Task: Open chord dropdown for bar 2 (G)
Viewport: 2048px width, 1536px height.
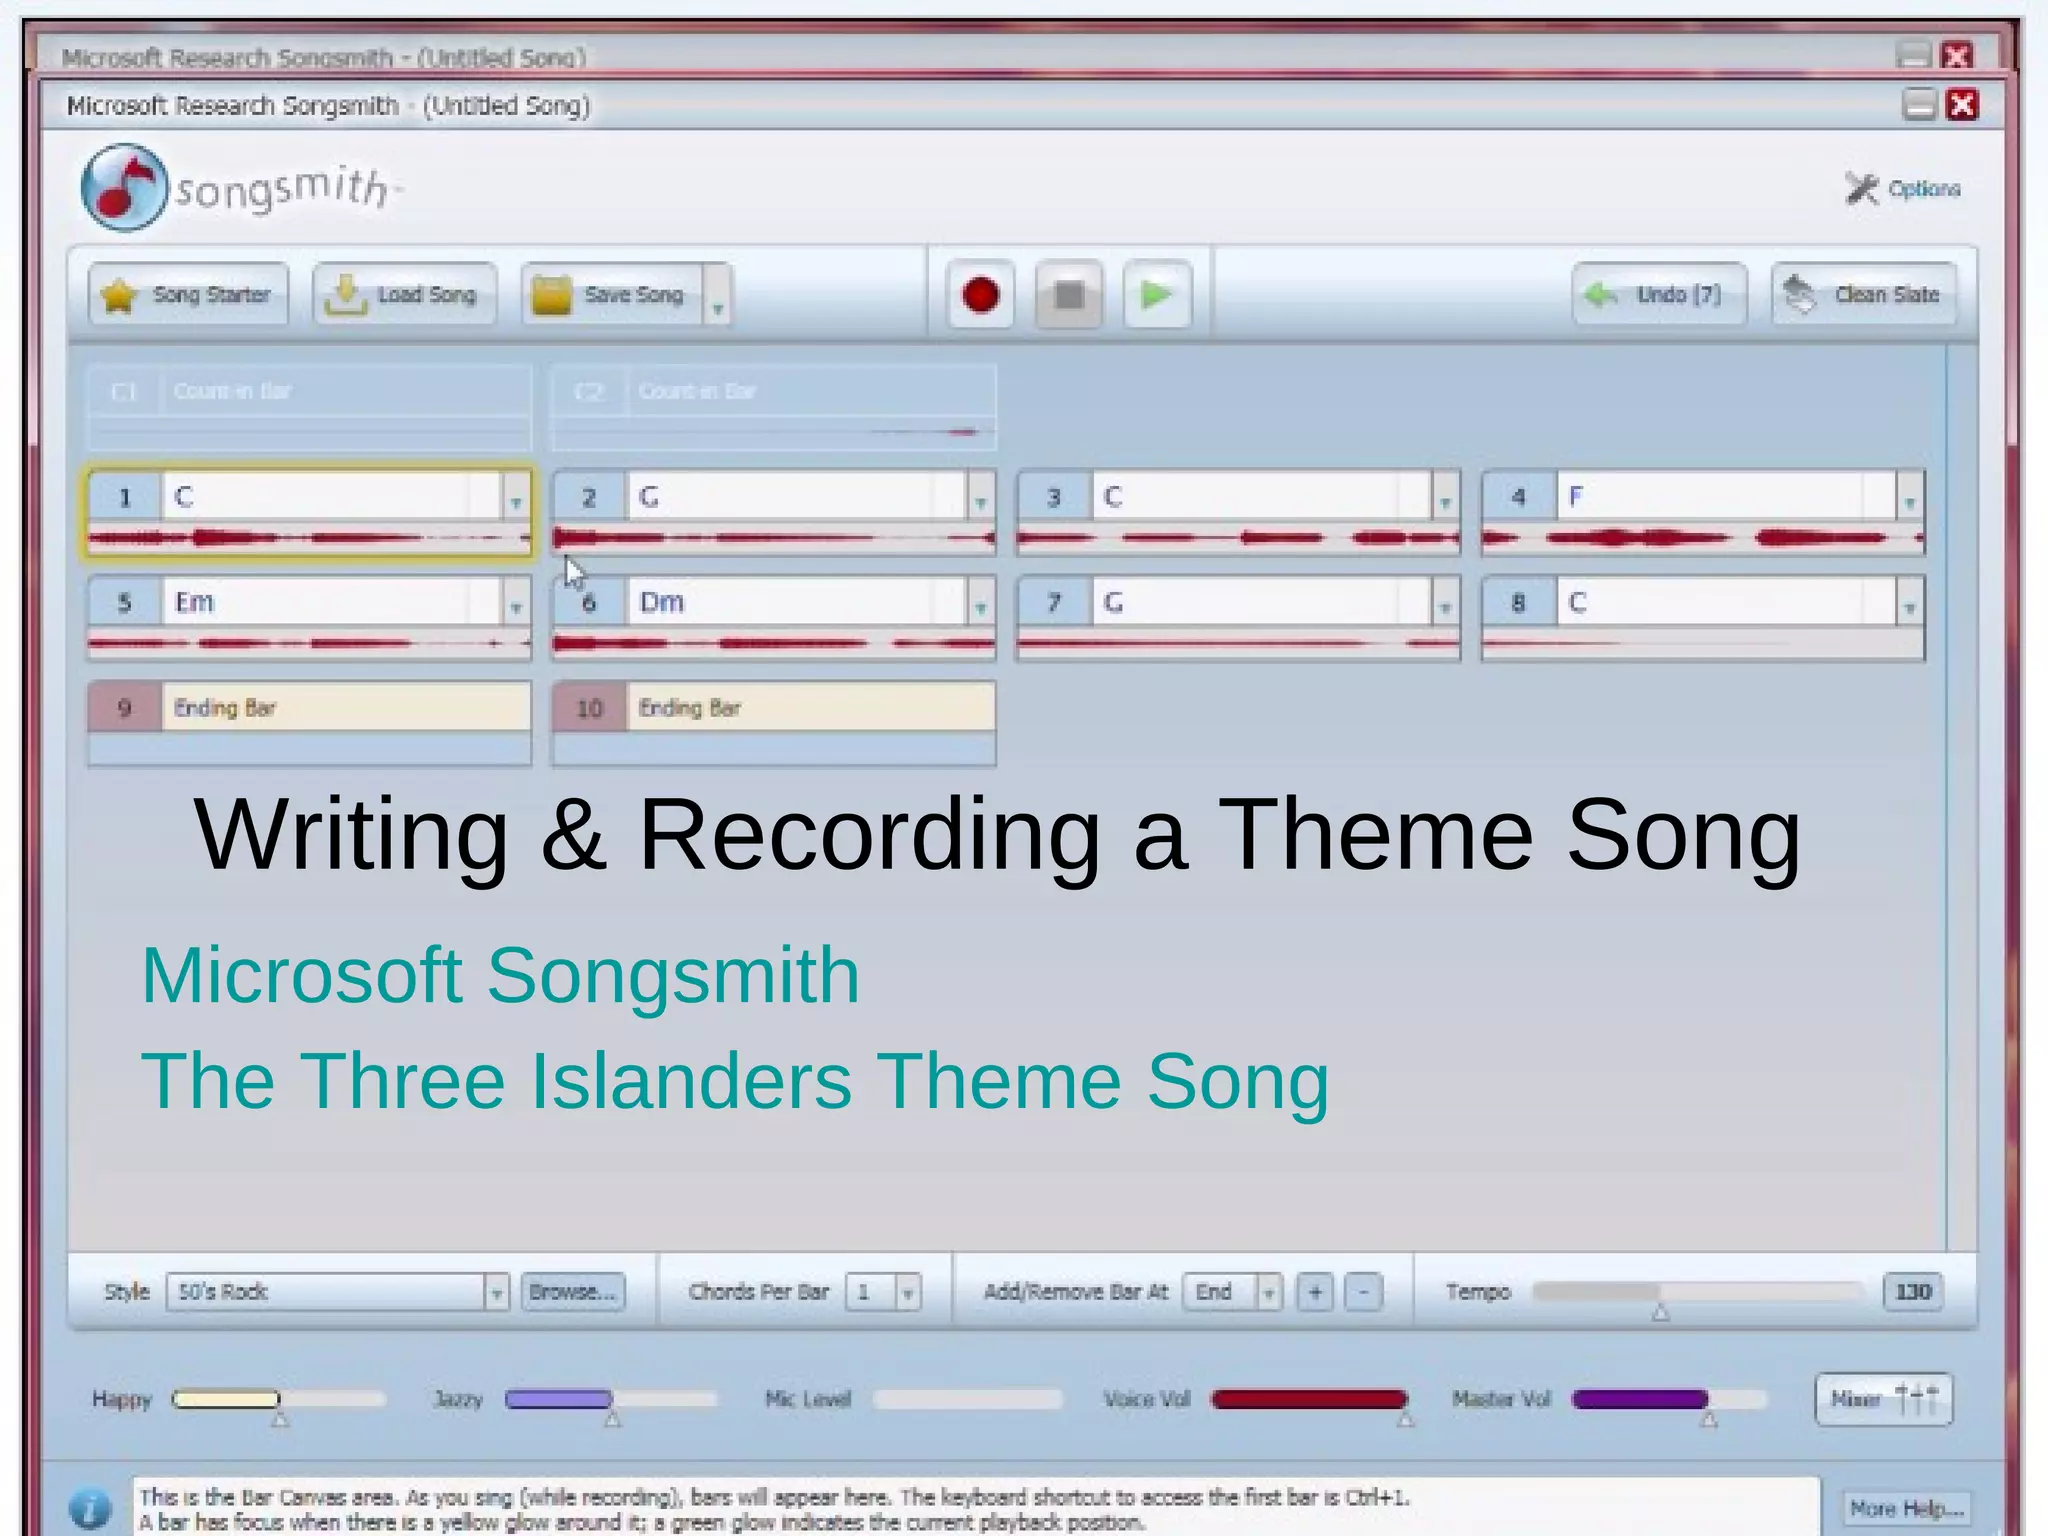Action: click(981, 498)
